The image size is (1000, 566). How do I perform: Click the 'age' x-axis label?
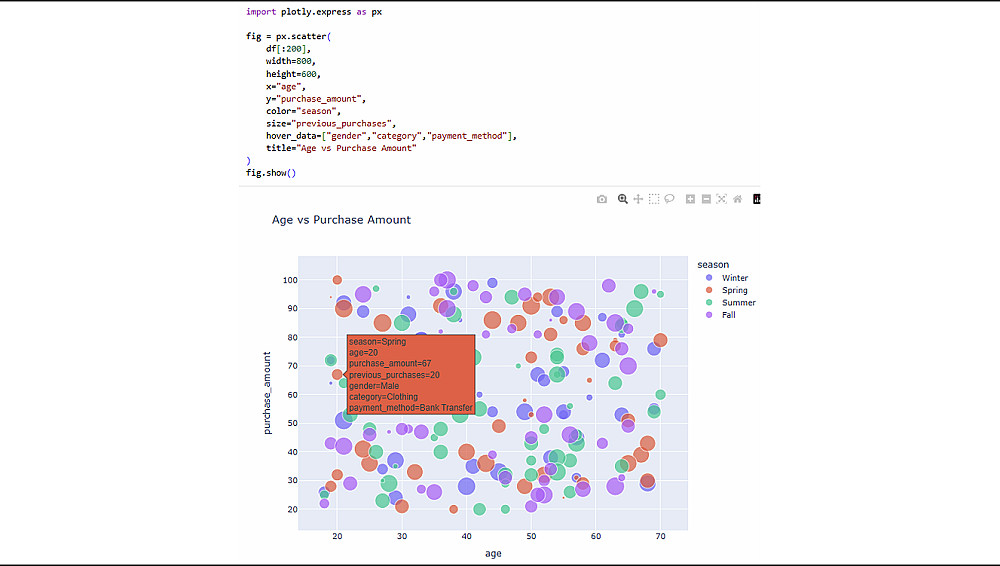click(493, 553)
